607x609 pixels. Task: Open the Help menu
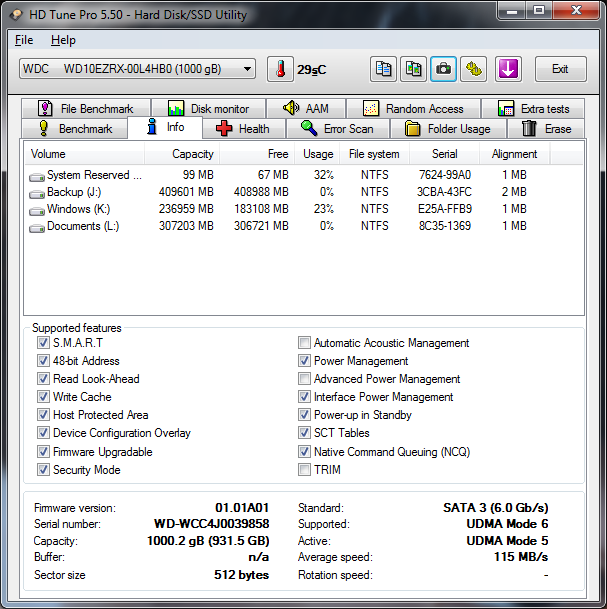[63, 40]
